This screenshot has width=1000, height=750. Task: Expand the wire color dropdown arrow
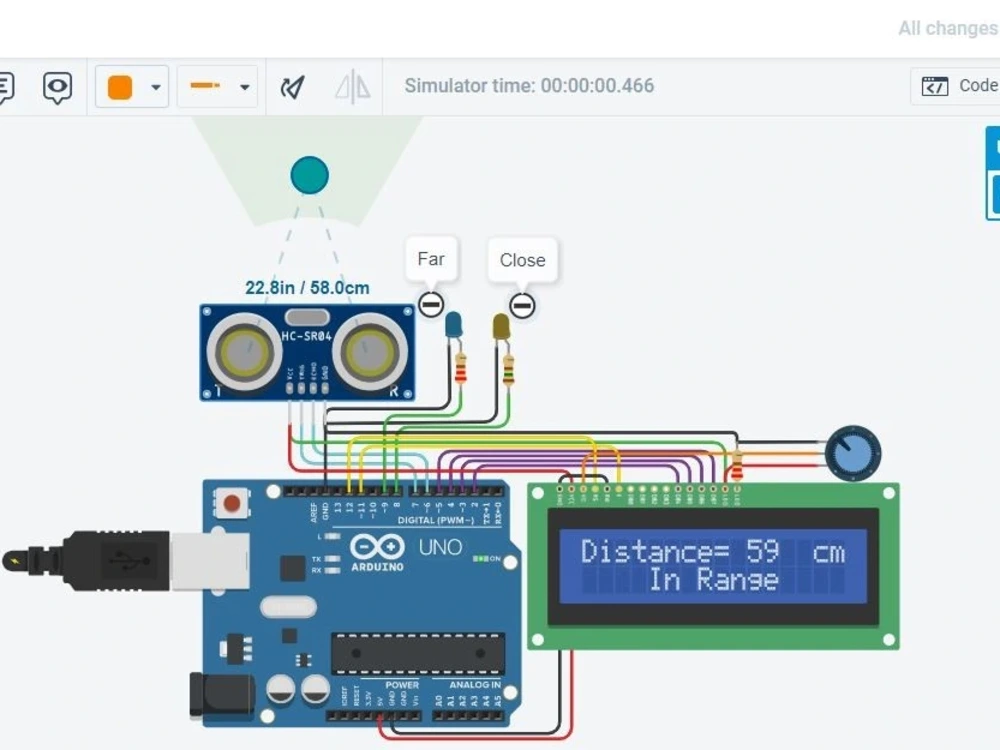[155, 88]
